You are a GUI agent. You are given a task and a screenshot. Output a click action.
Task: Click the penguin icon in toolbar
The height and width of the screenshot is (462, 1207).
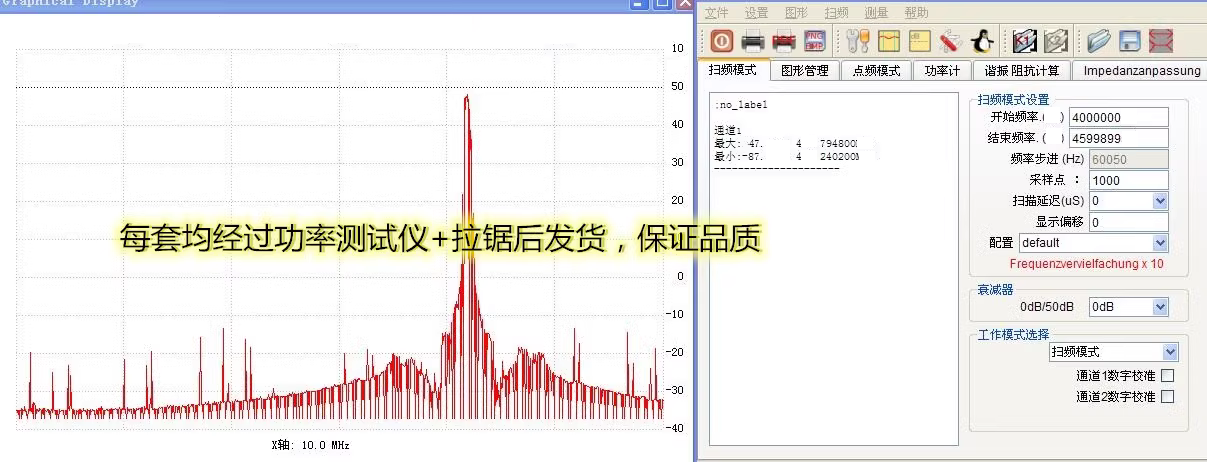pyautogui.click(x=981, y=41)
